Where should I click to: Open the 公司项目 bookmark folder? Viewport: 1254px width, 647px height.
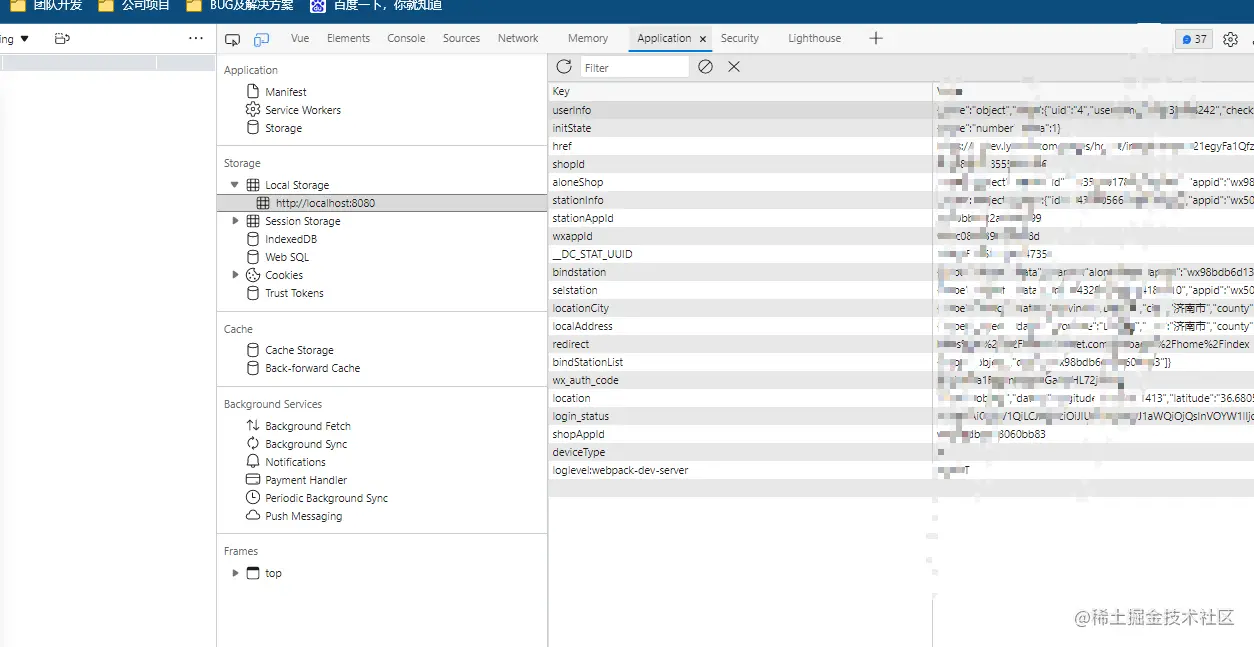pos(134,6)
